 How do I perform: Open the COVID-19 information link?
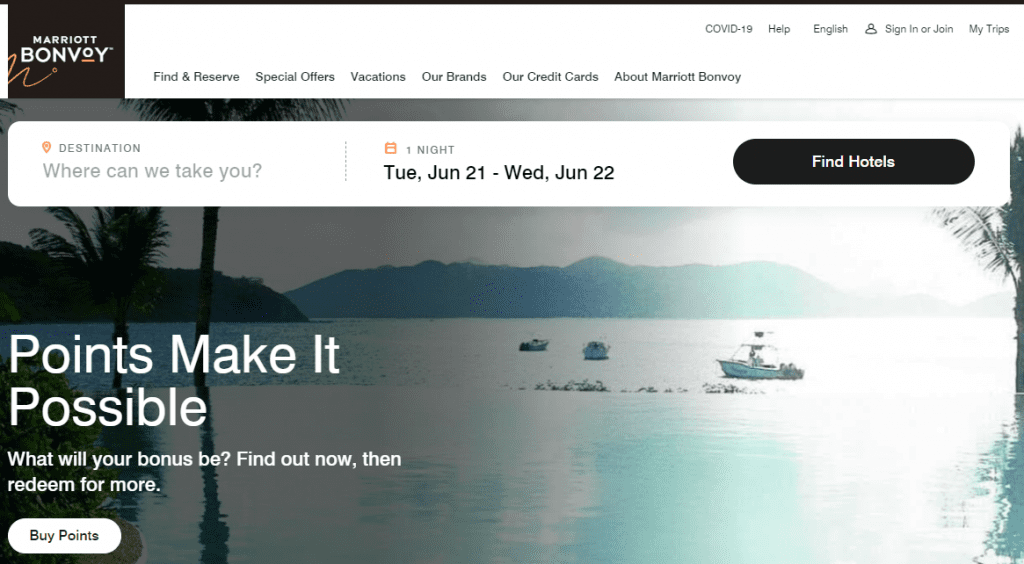coord(729,29)
